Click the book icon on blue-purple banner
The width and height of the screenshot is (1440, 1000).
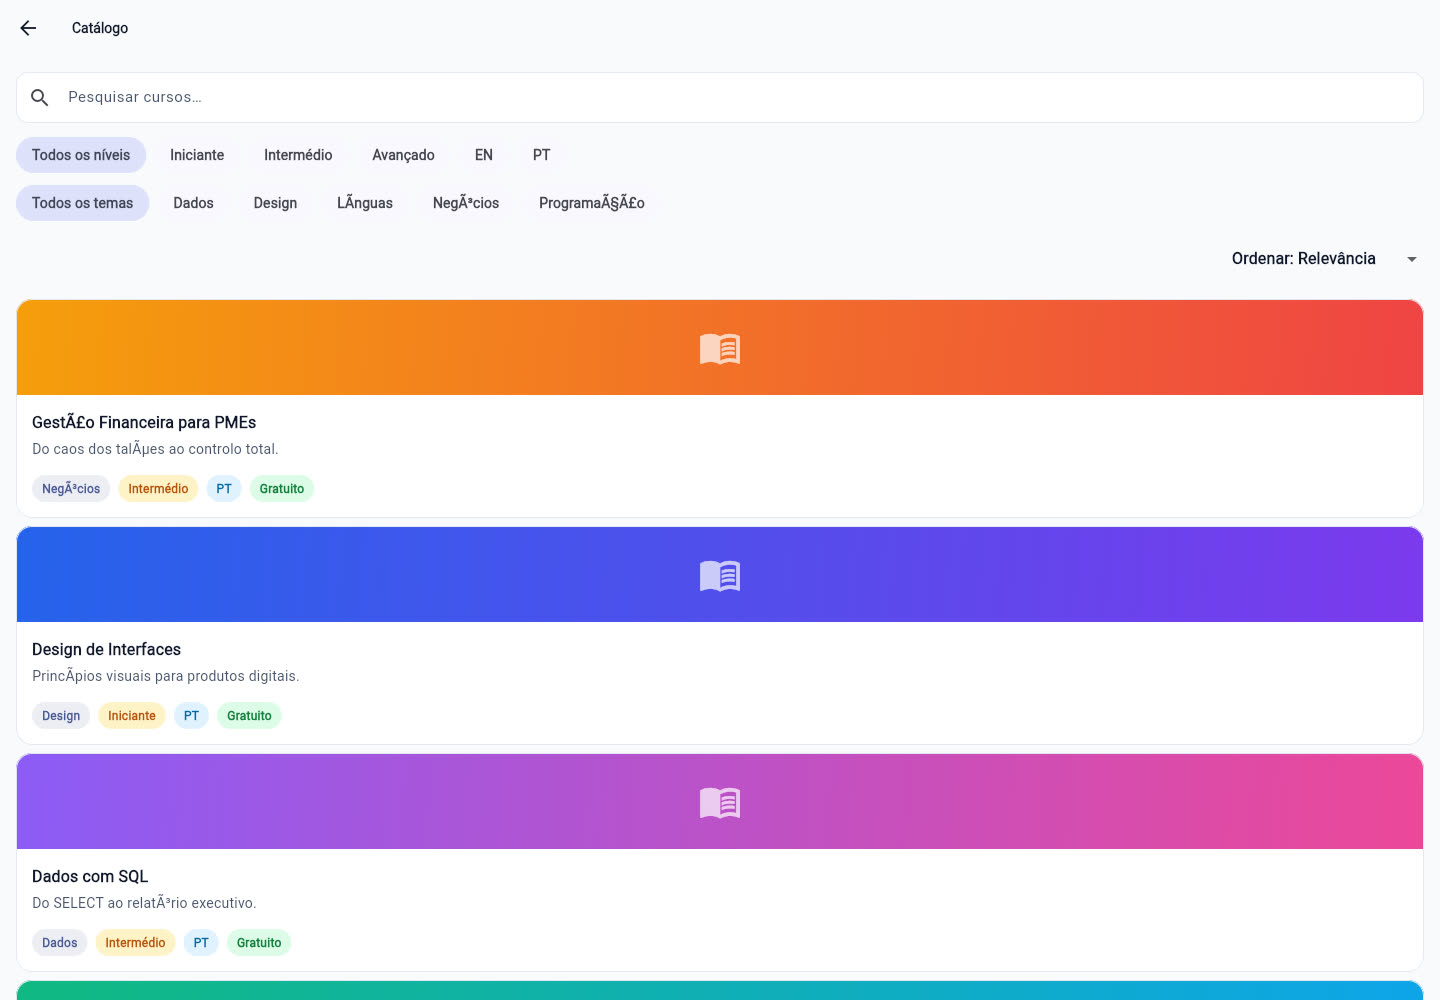720,575
